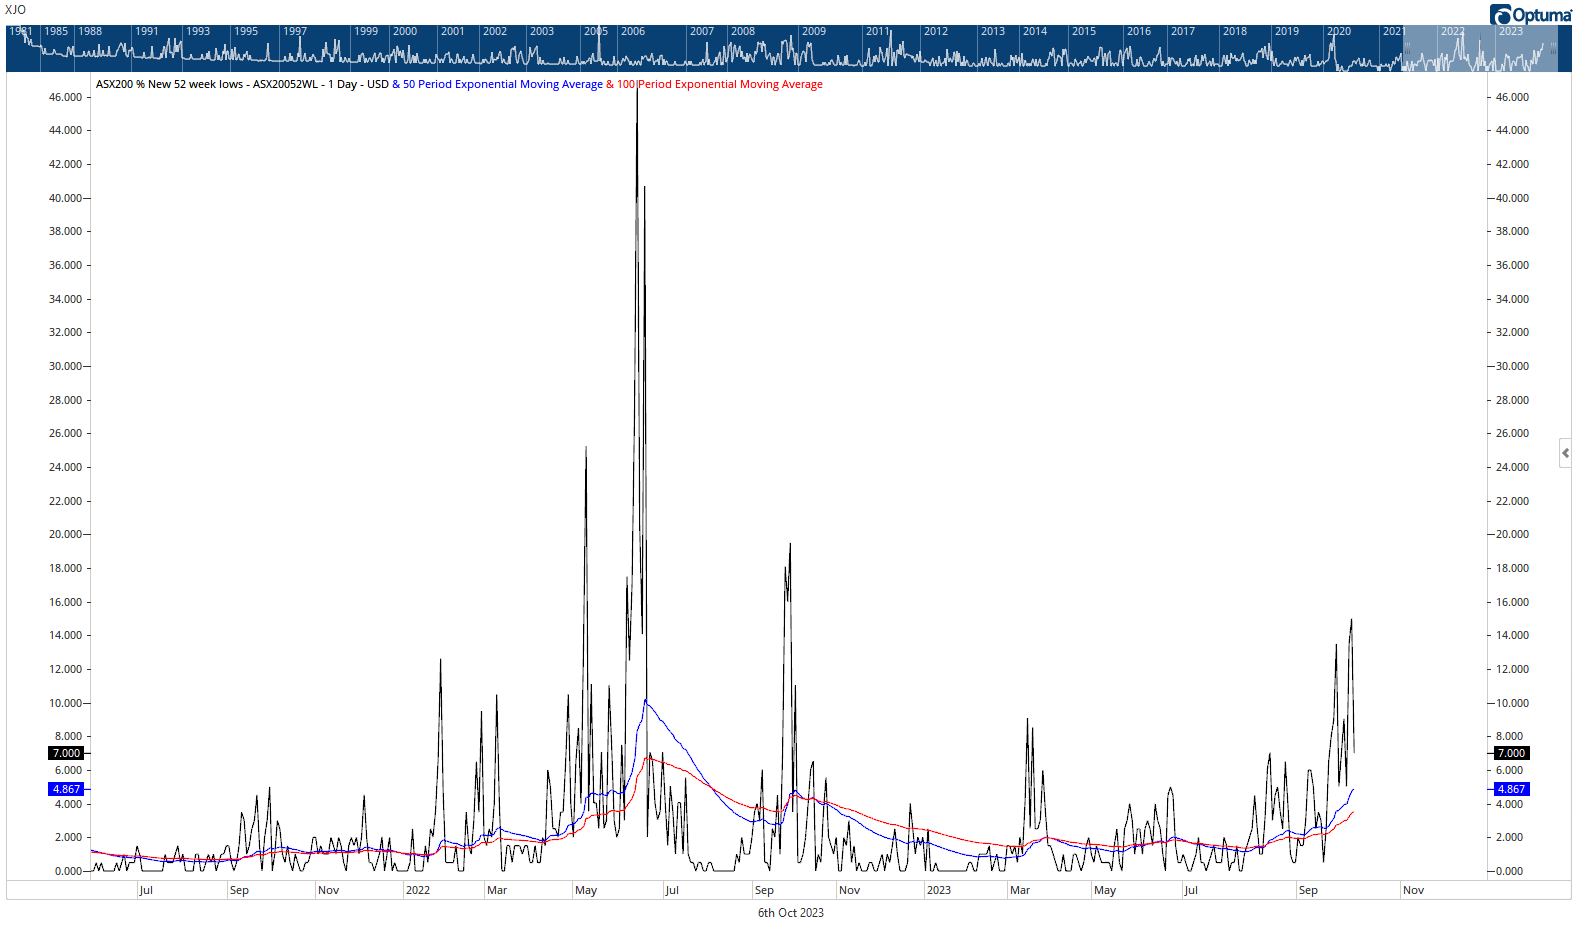Click the 20.000 label on the right price axis
1578x932 pixels.
pyautogui.click(x=1512, y=534)
